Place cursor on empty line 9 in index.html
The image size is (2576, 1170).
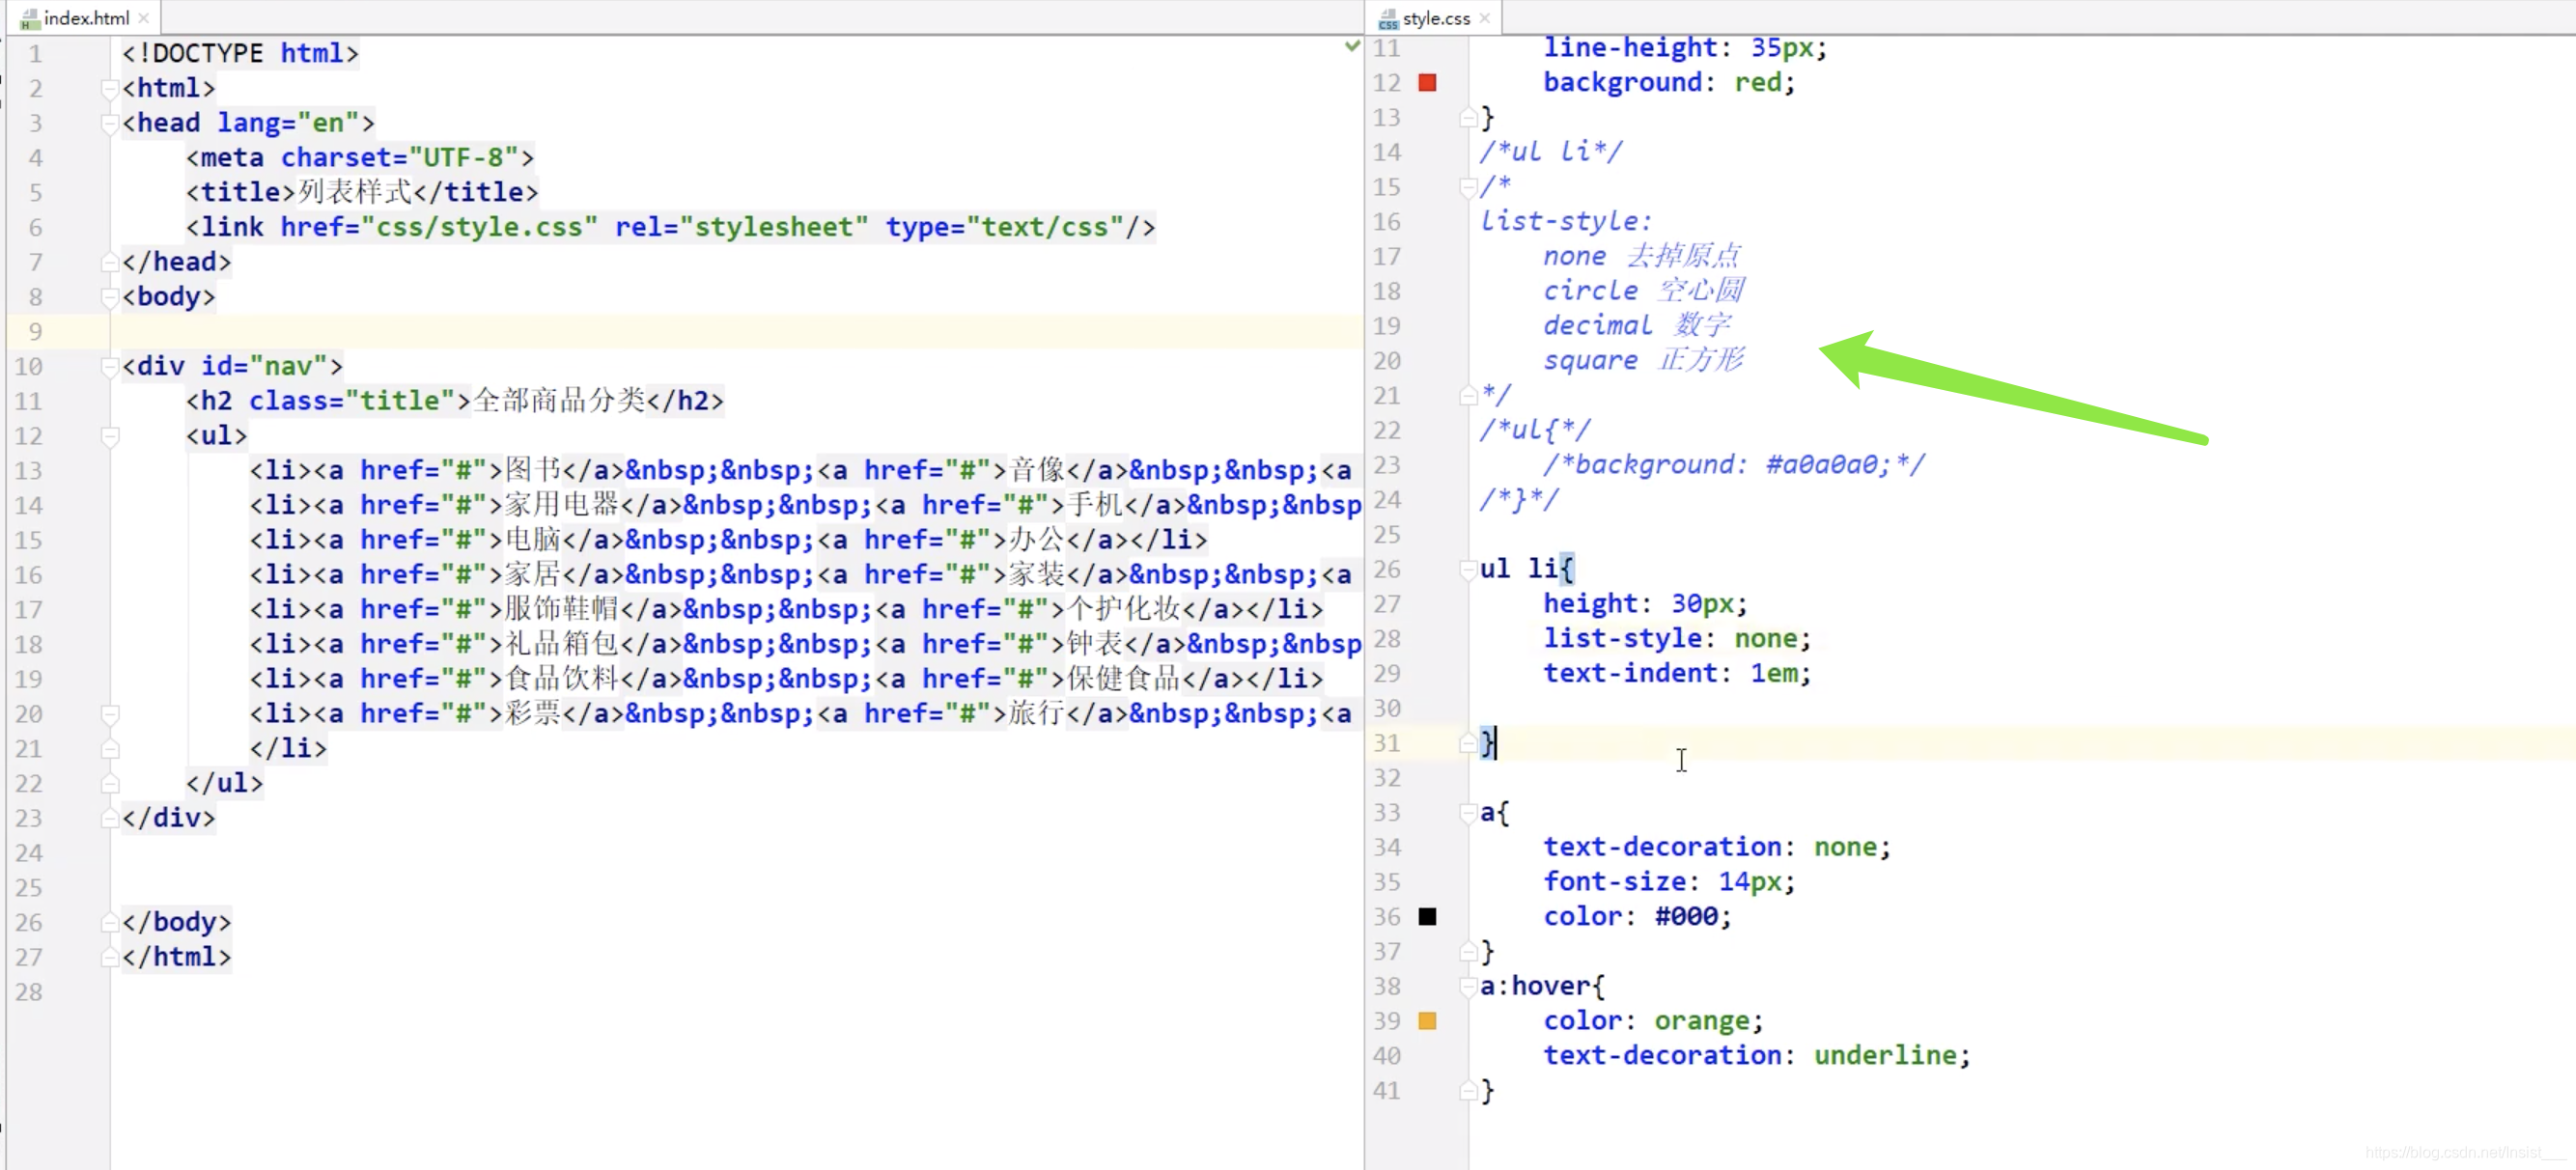pos(735,332)
